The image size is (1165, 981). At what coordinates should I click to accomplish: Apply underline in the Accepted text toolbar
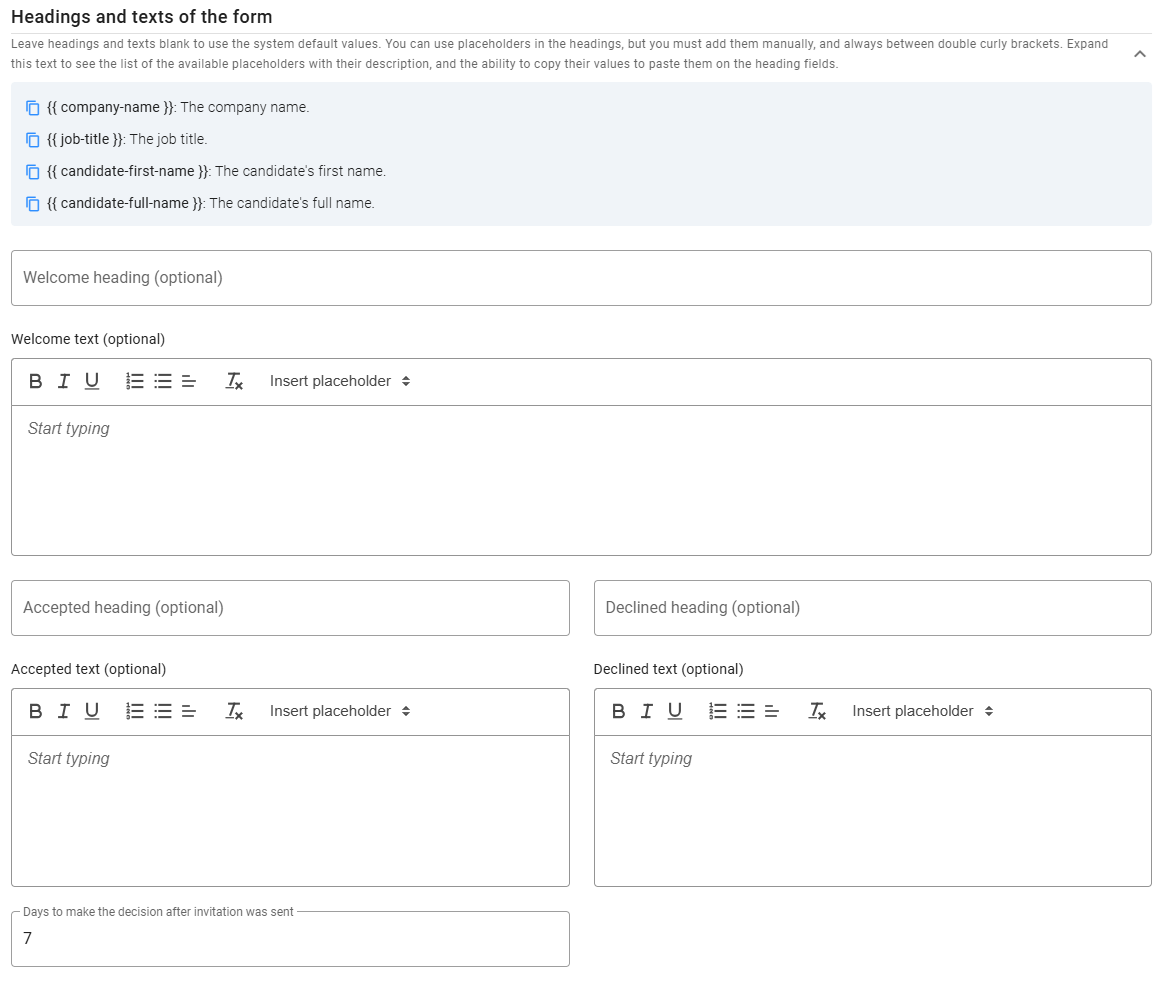click(92, 711)
